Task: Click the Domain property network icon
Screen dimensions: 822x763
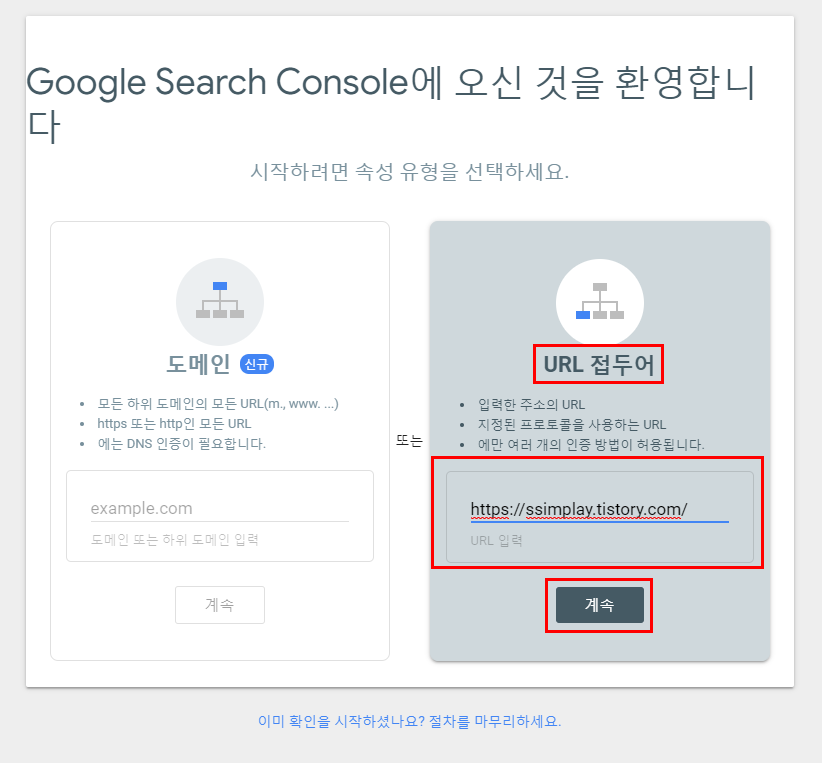Action: [x=220, y=301]
